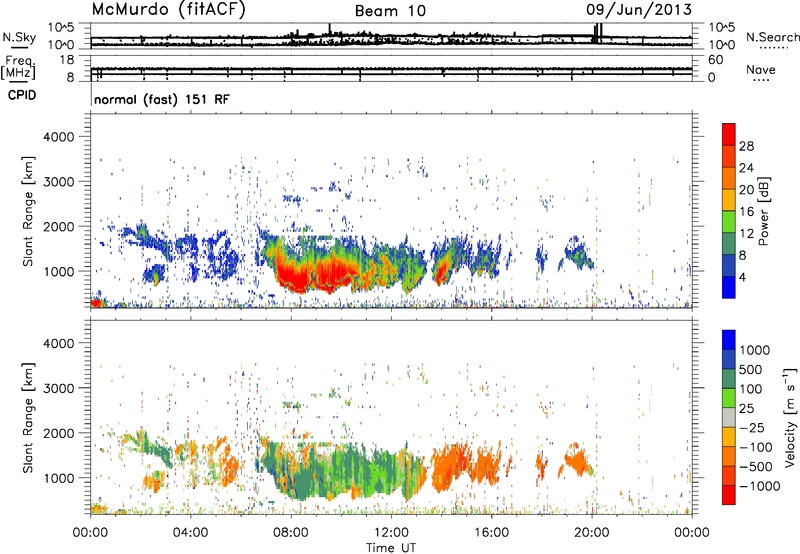
Task: Pick the grey velocity segment between 25 and -25
Action: coord(729,418)
